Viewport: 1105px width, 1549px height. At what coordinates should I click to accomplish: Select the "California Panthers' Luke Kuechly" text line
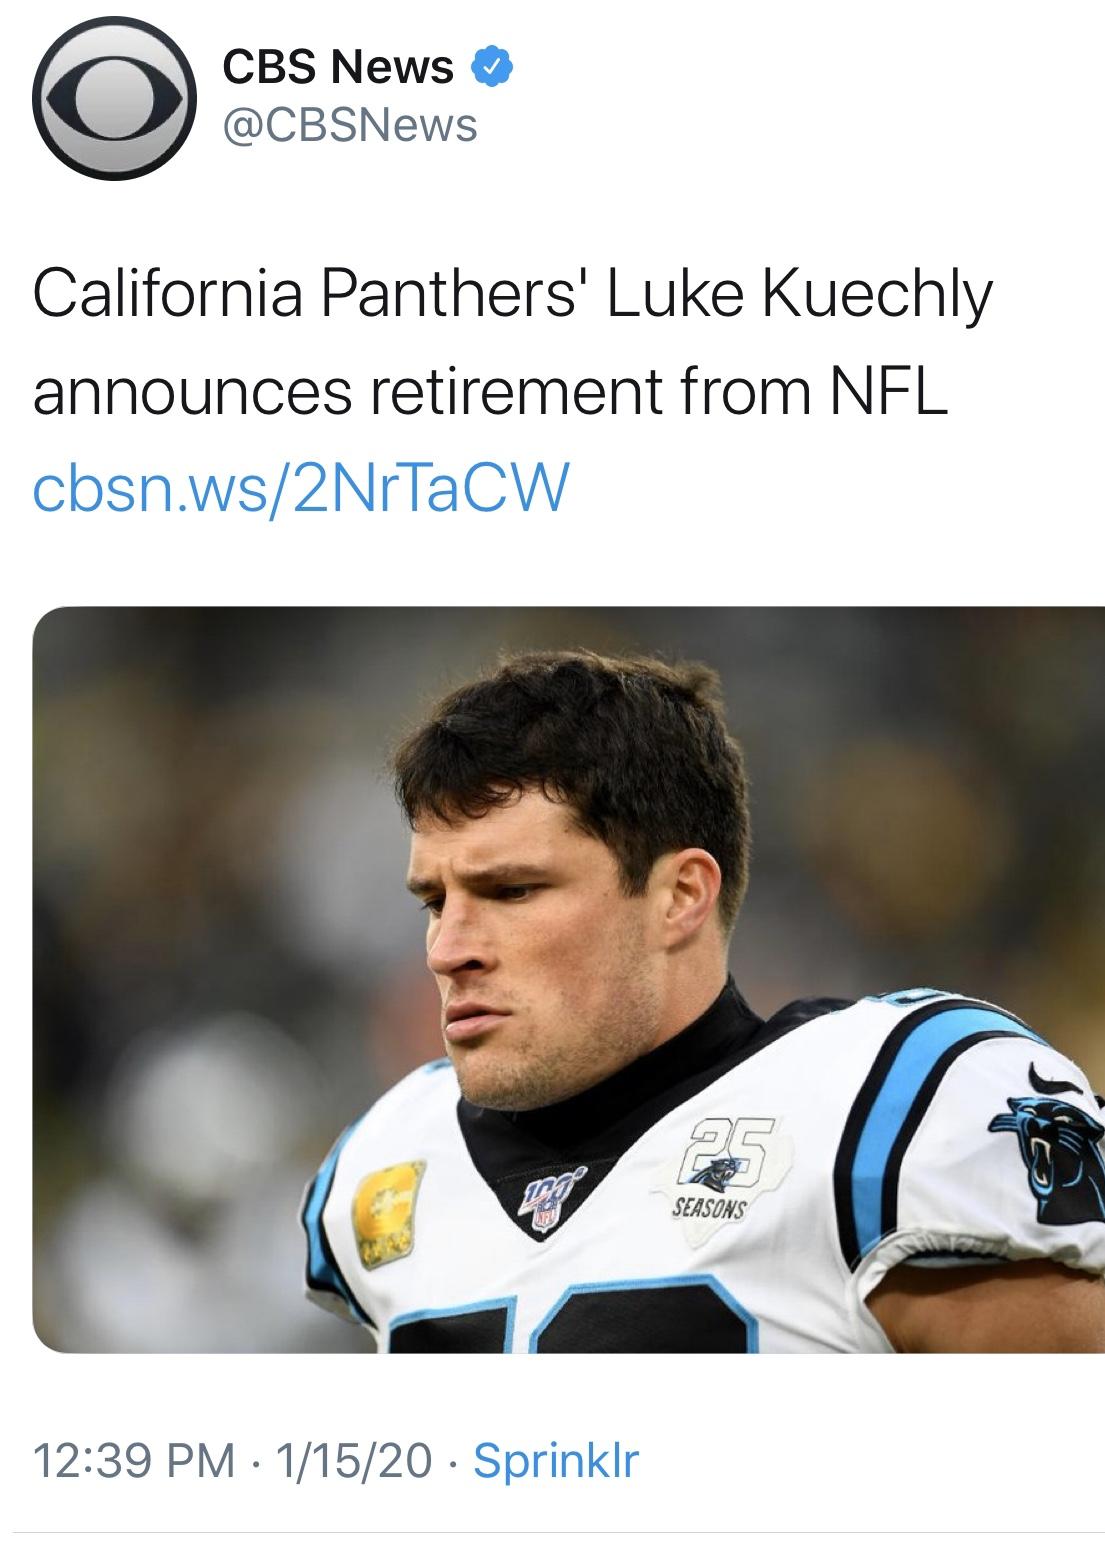pos(514,297)
